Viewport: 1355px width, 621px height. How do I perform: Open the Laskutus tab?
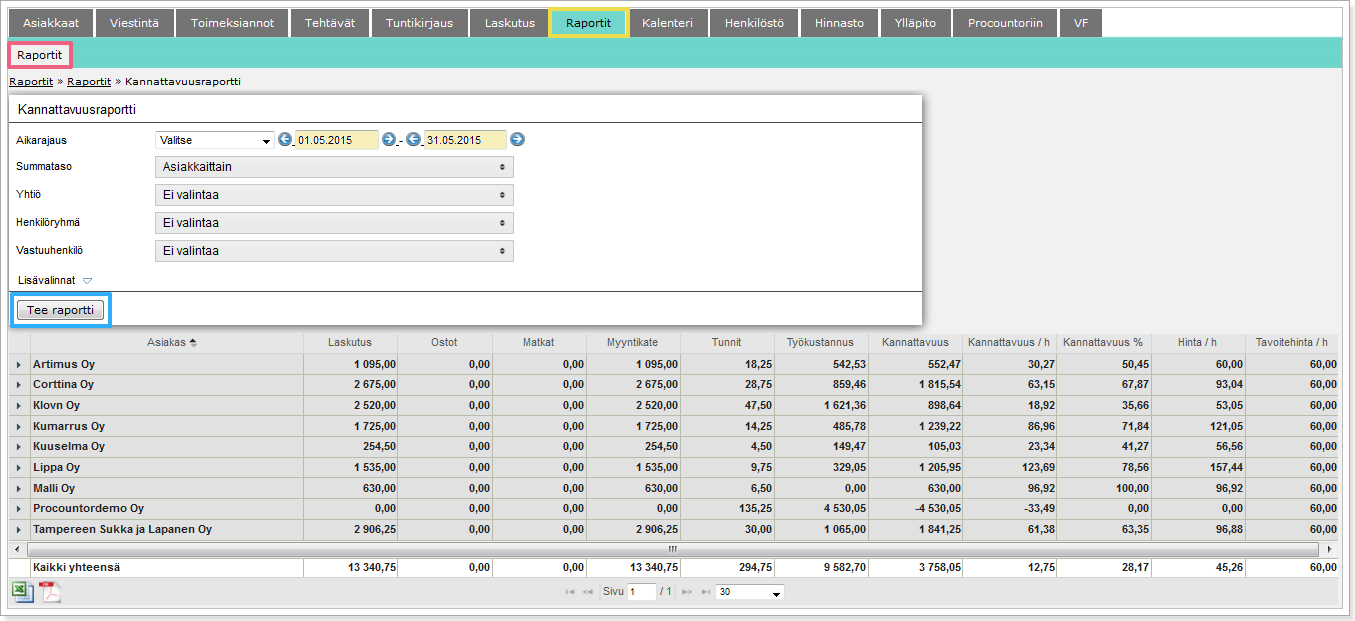pyautogui.click(x=509, y=23)
